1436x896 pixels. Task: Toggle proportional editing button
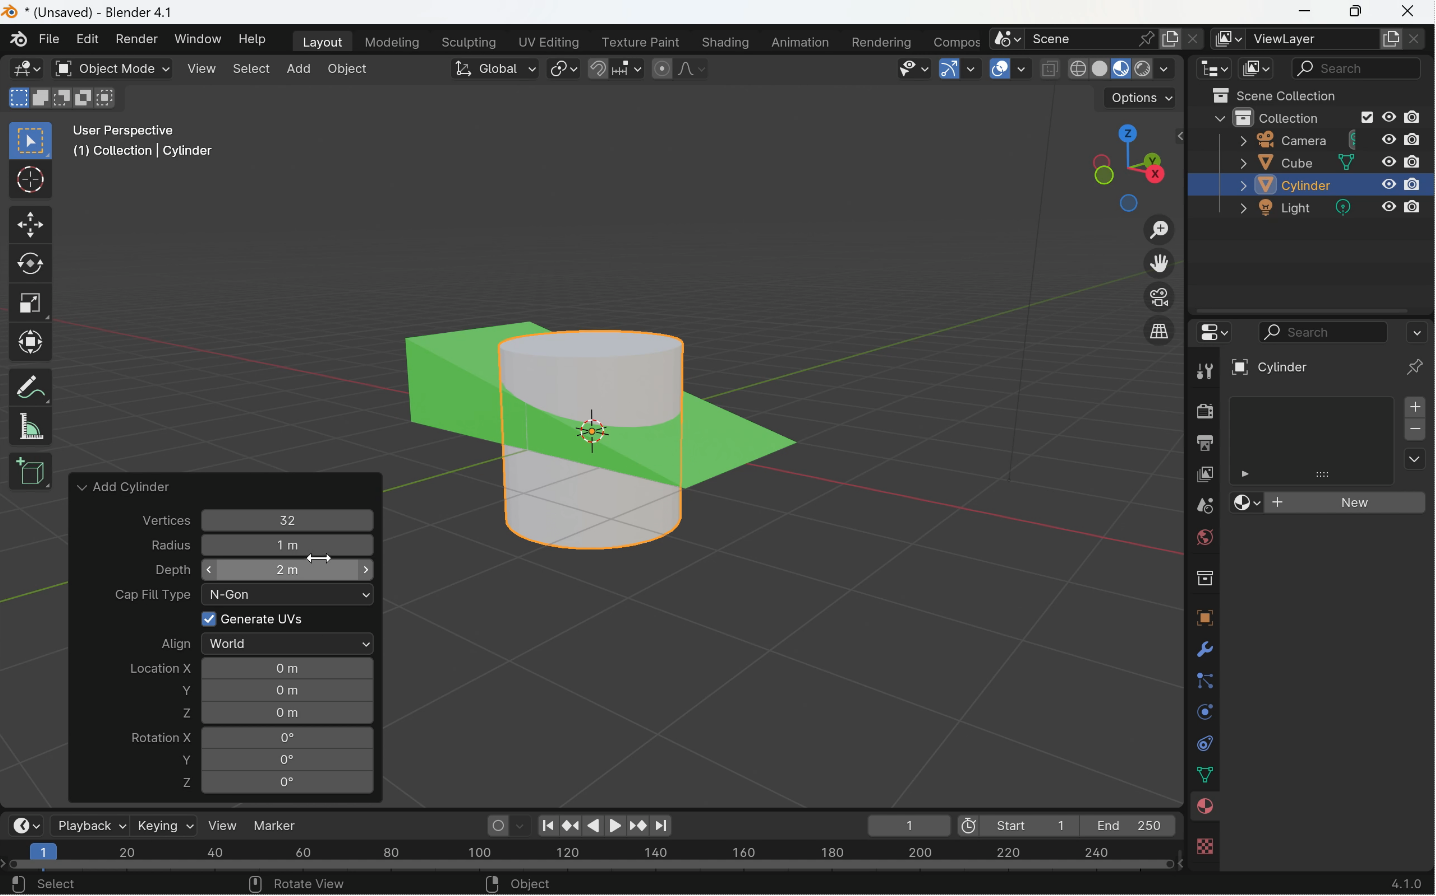[x=662, y=69]
